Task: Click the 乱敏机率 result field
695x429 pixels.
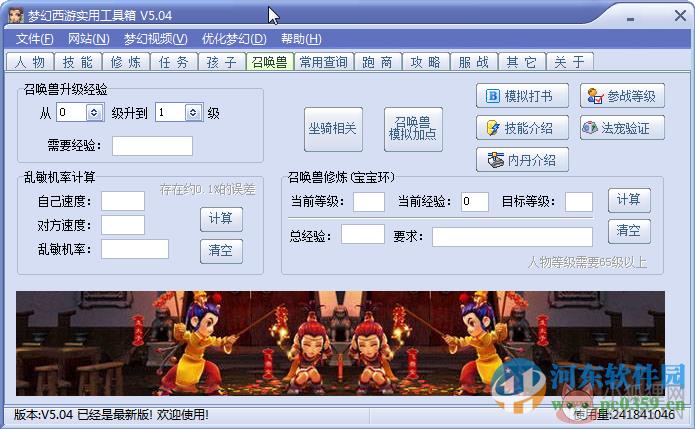Action: (135, 249)
